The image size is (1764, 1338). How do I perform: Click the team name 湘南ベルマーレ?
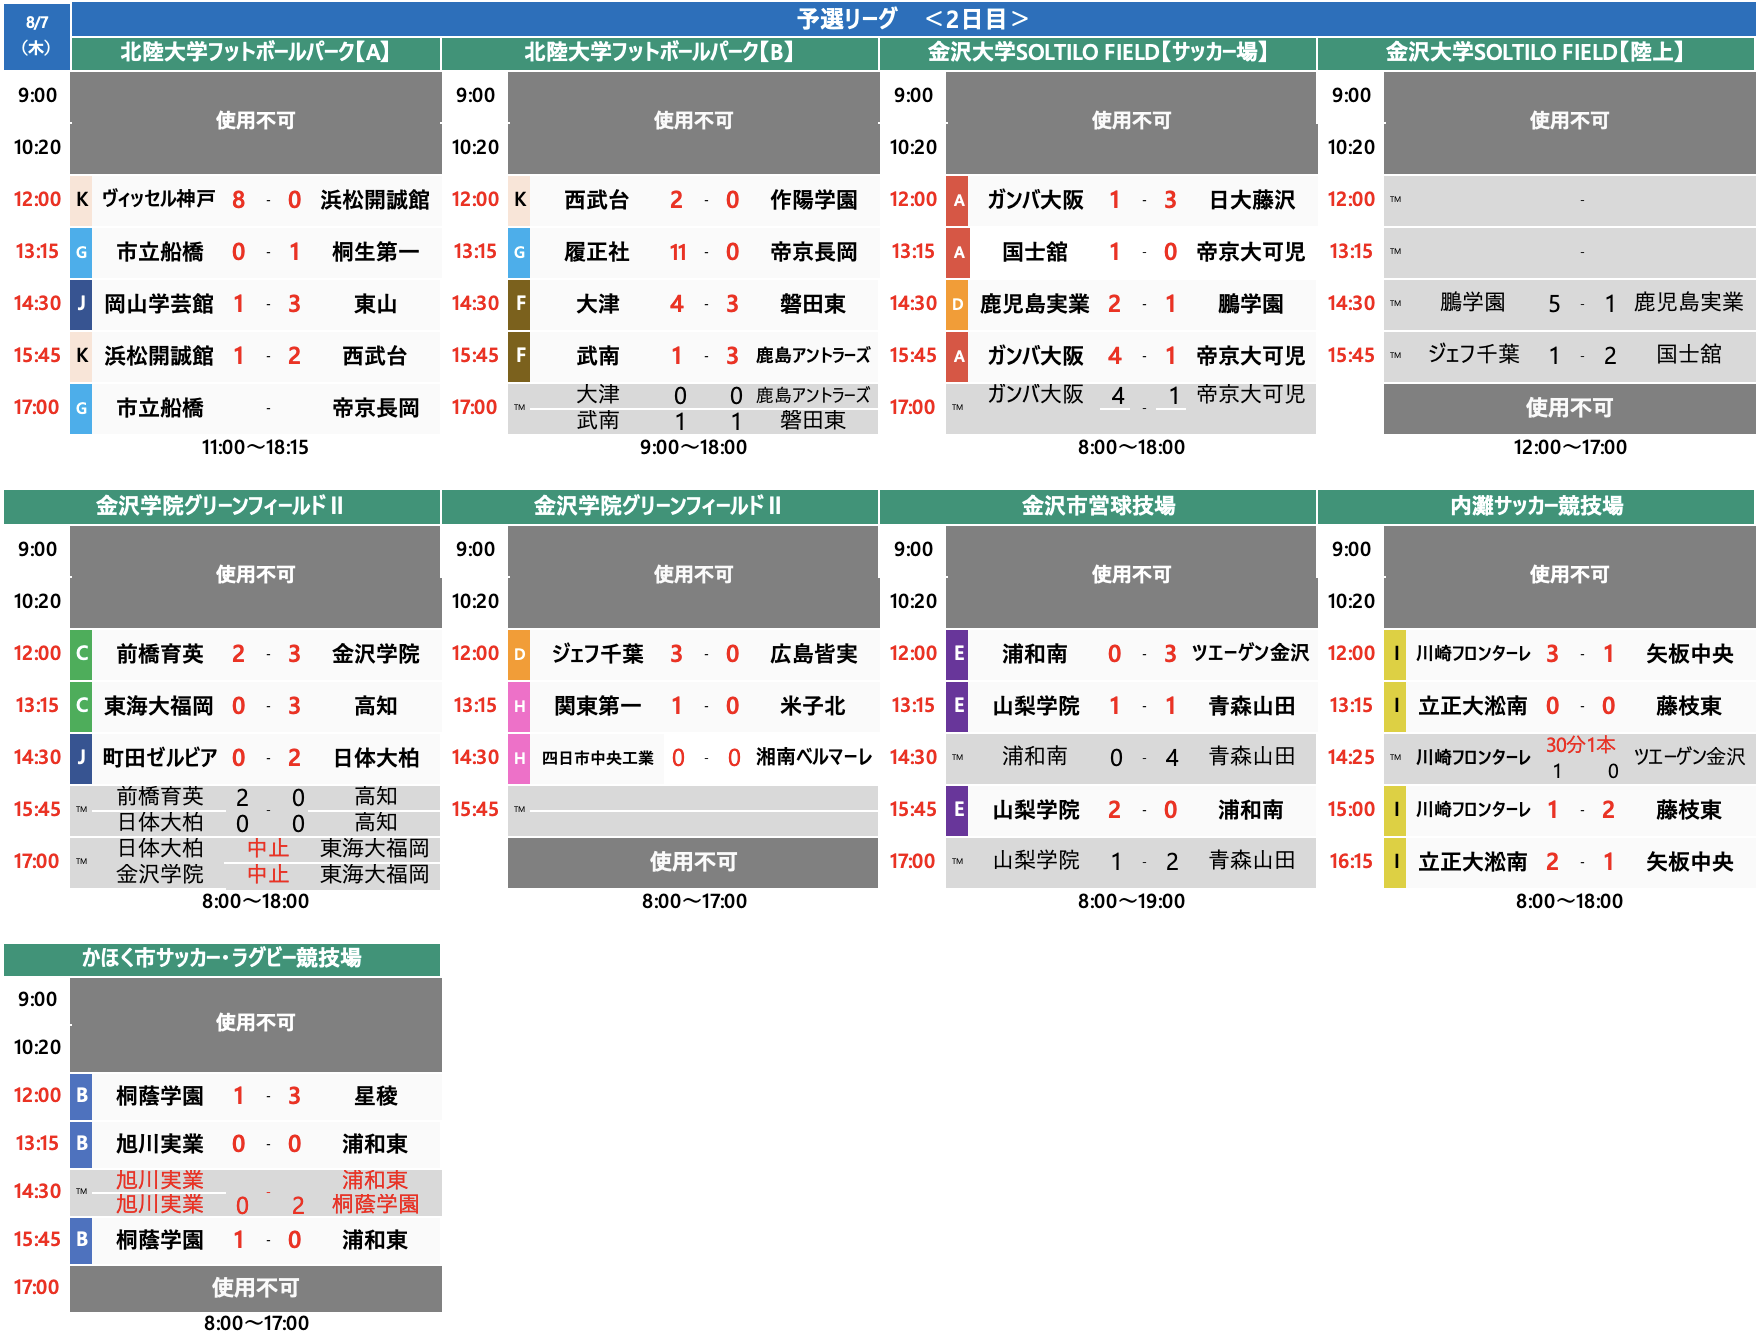814,757
